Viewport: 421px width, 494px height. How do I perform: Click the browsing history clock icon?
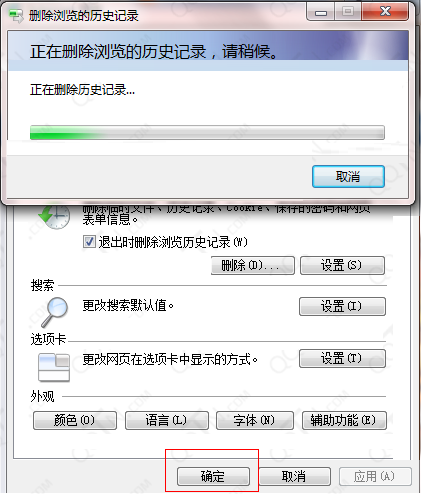(x=54, y=216)
